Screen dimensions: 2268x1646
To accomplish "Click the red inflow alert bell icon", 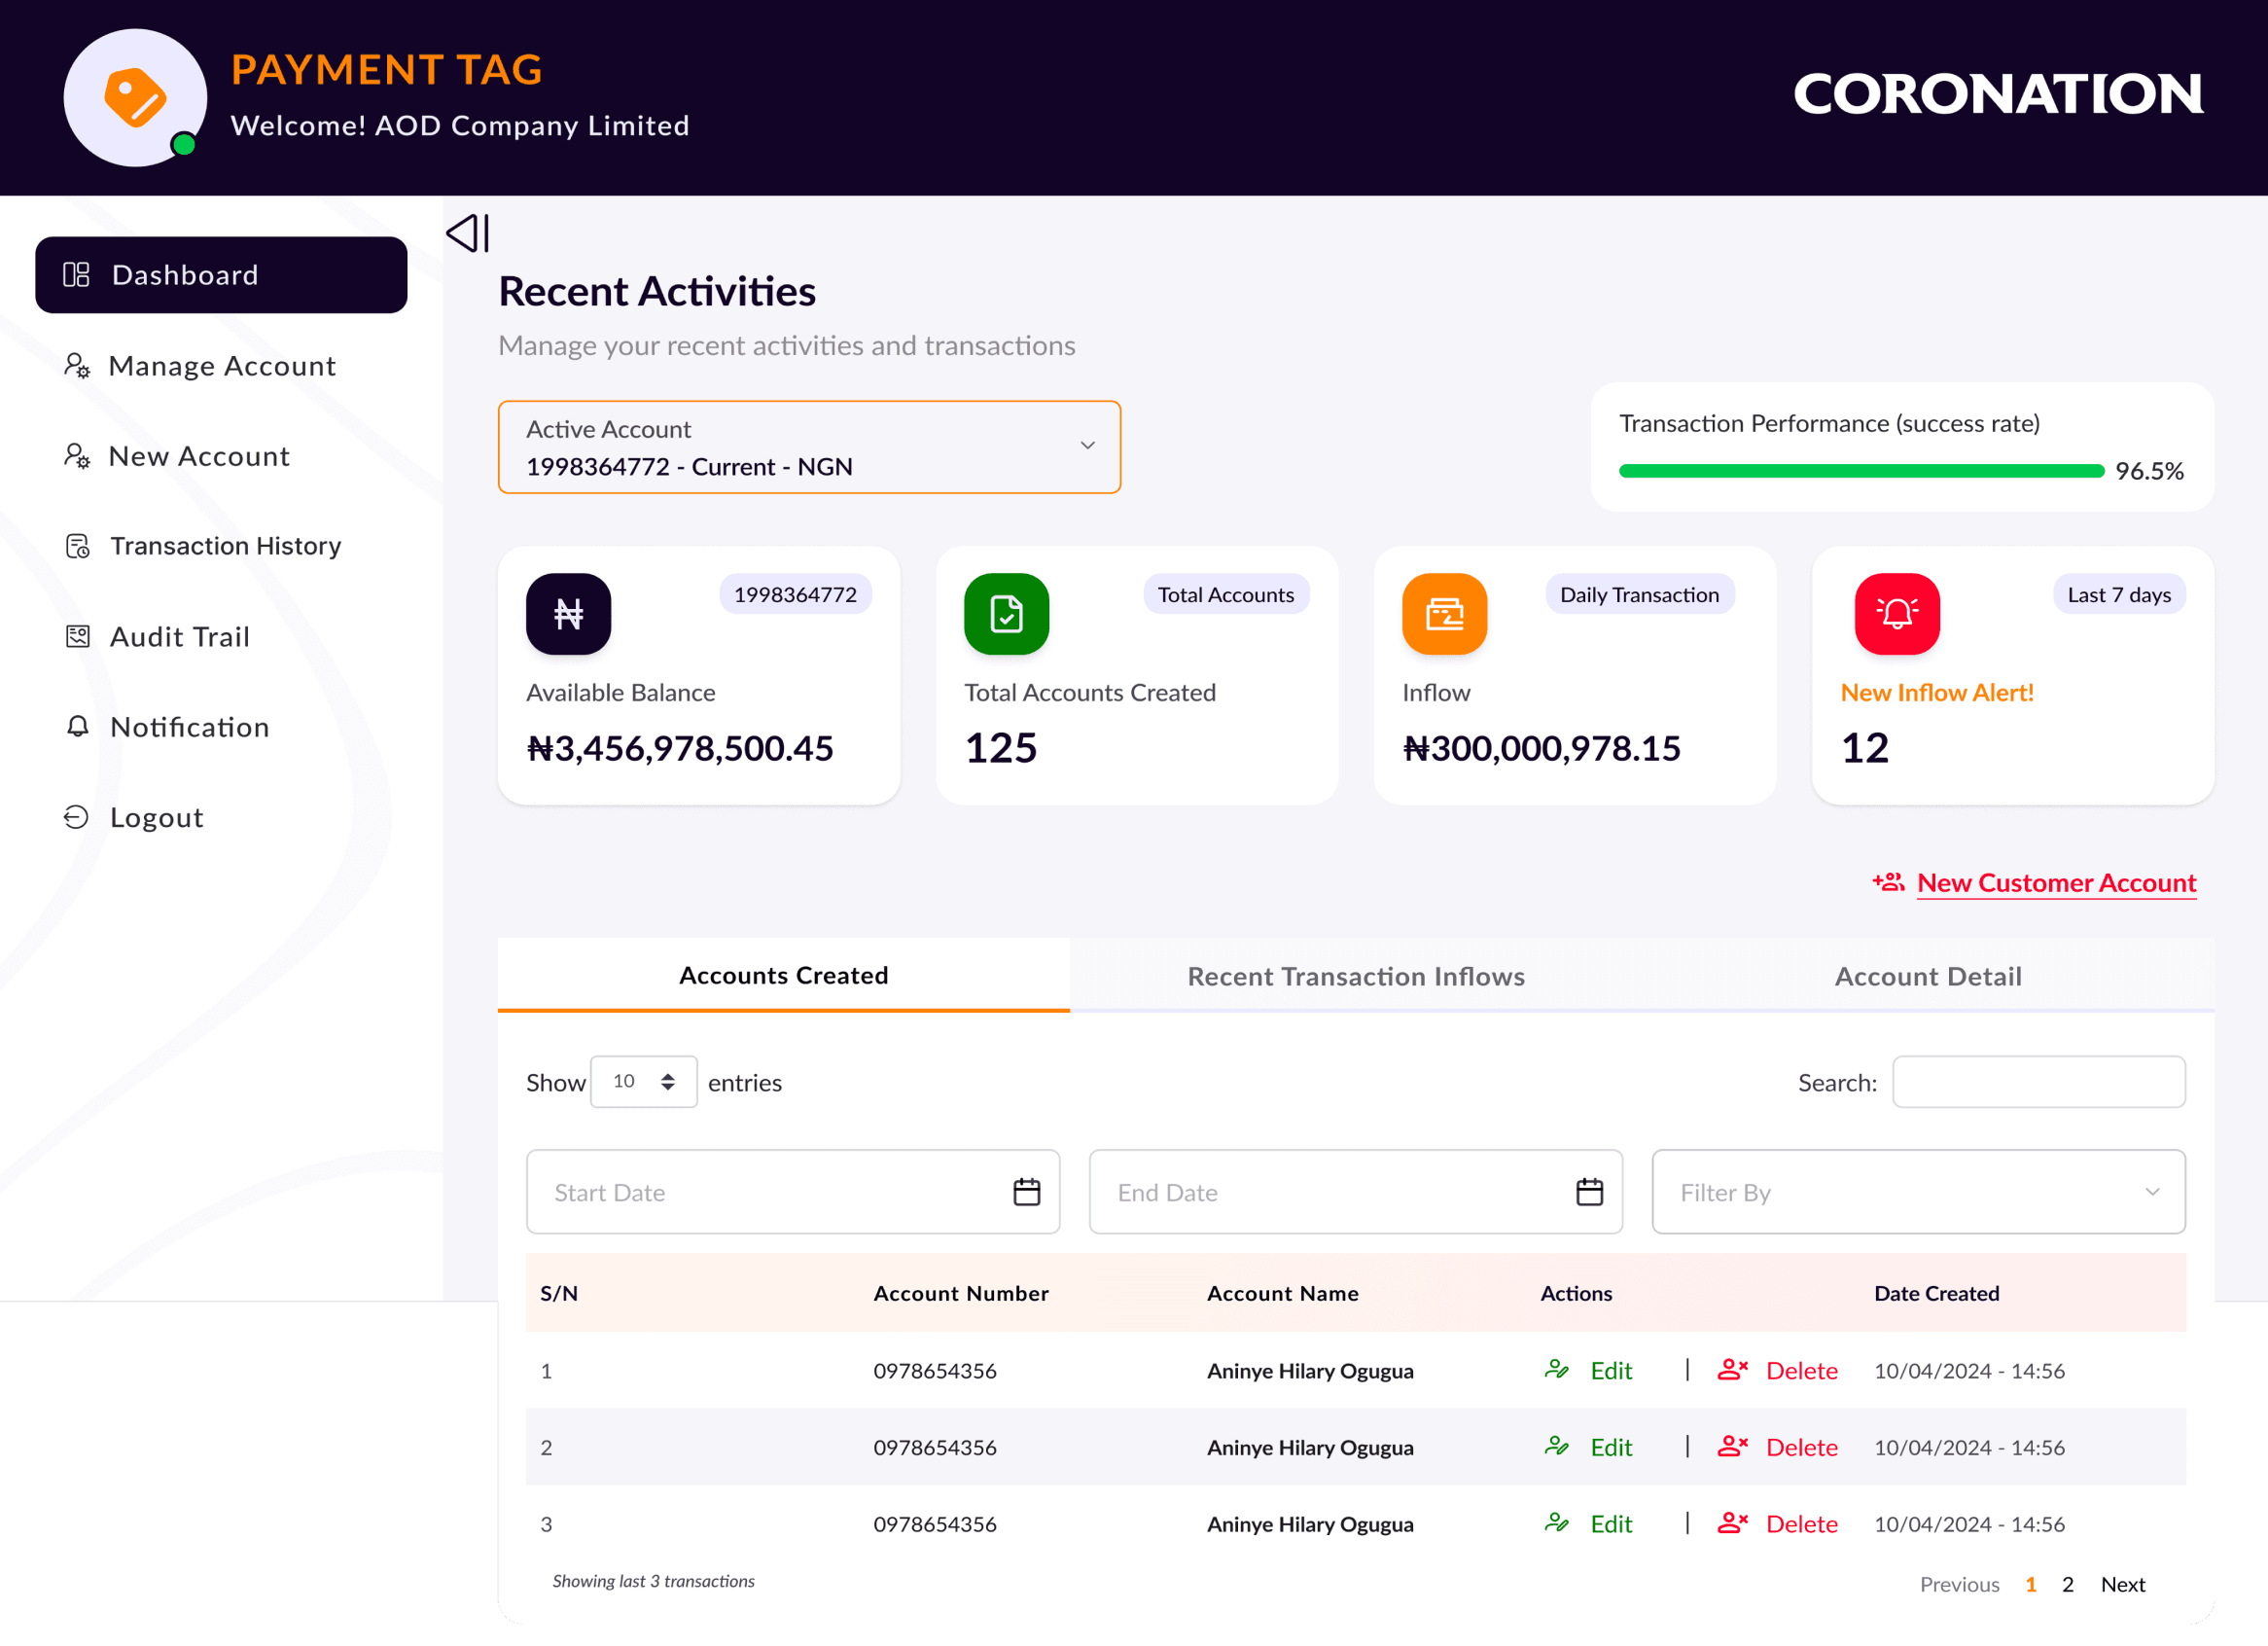I will coord(1896,614).
